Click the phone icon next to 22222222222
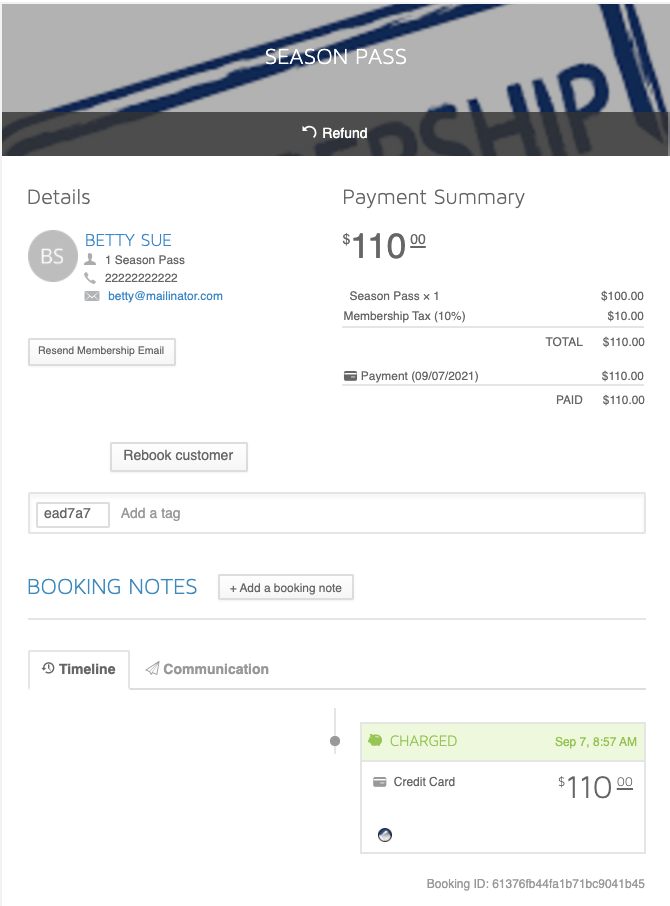The width and height of the screenshot is (670, 906). (90, 278)
